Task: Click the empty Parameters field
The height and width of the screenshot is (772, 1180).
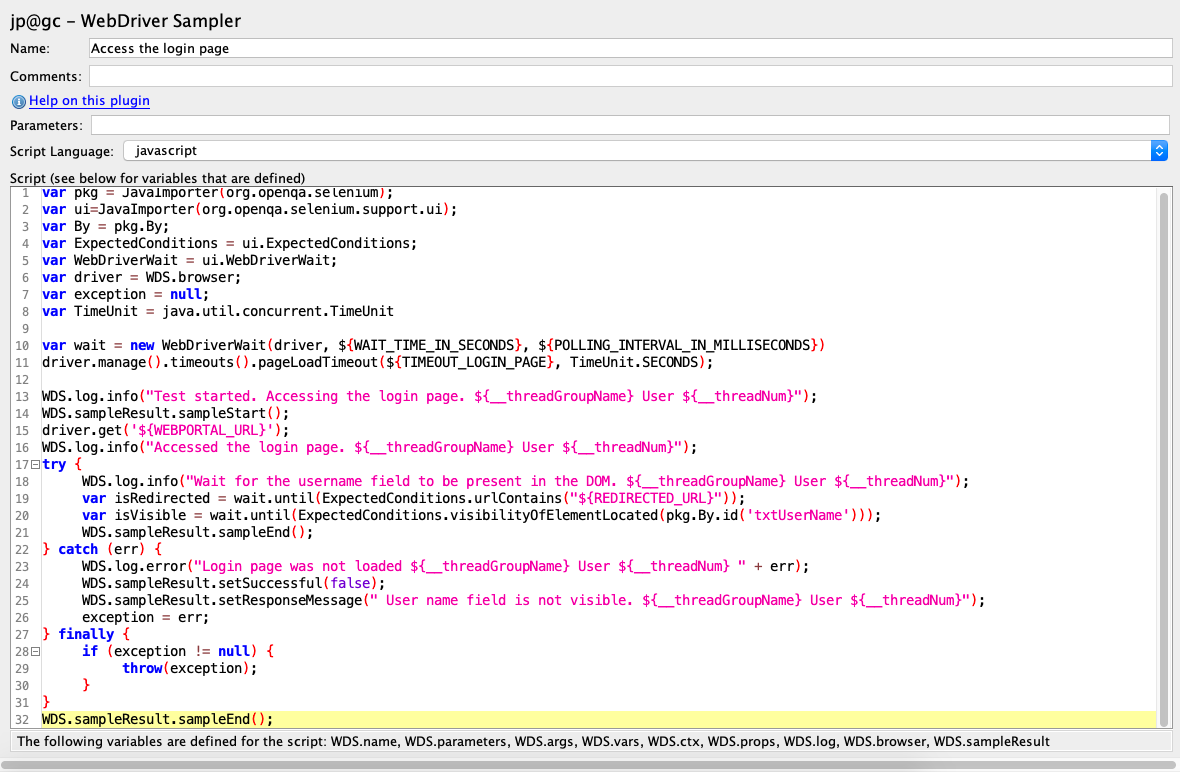Action: [630, 125]
